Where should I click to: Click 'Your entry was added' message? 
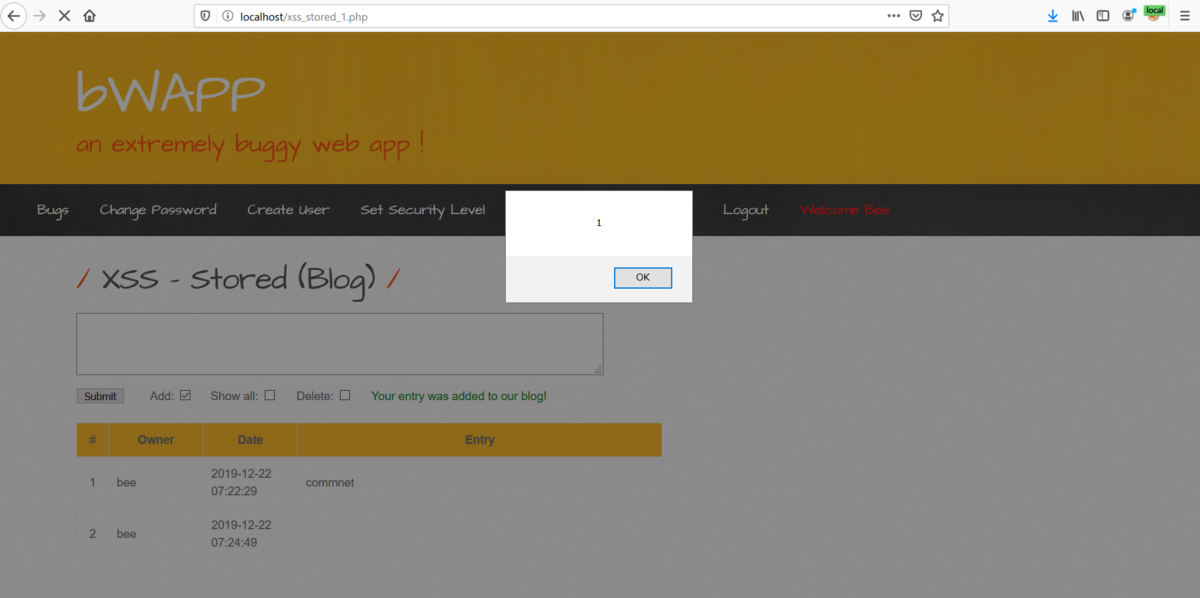coord(459,396)
